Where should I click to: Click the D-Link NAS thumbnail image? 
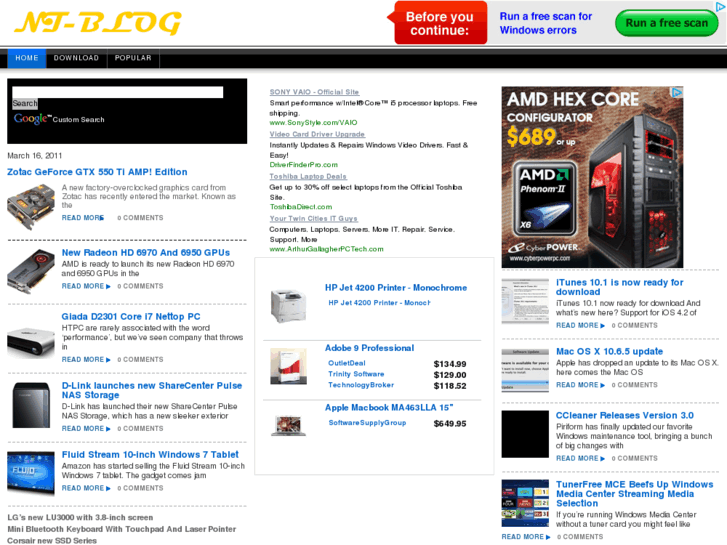[31, 405]
